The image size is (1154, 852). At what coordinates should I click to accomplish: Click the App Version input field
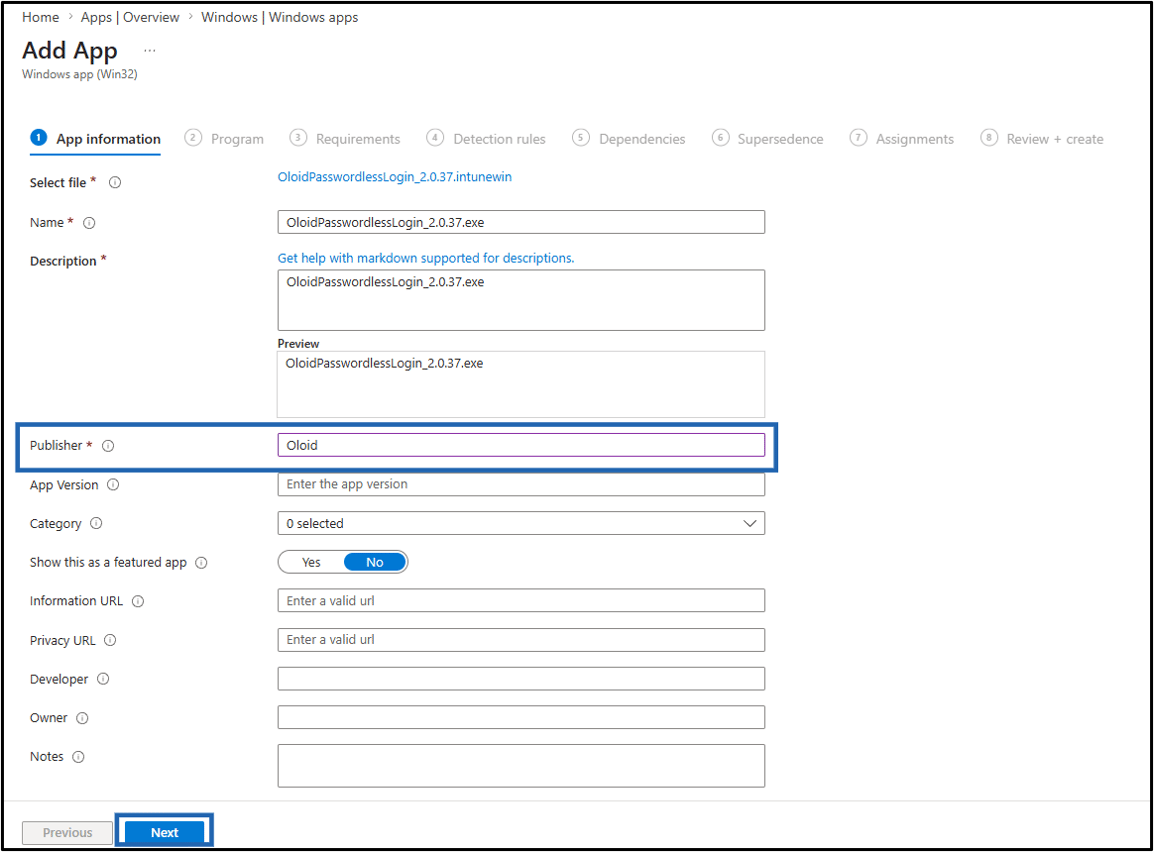point(521,484)
